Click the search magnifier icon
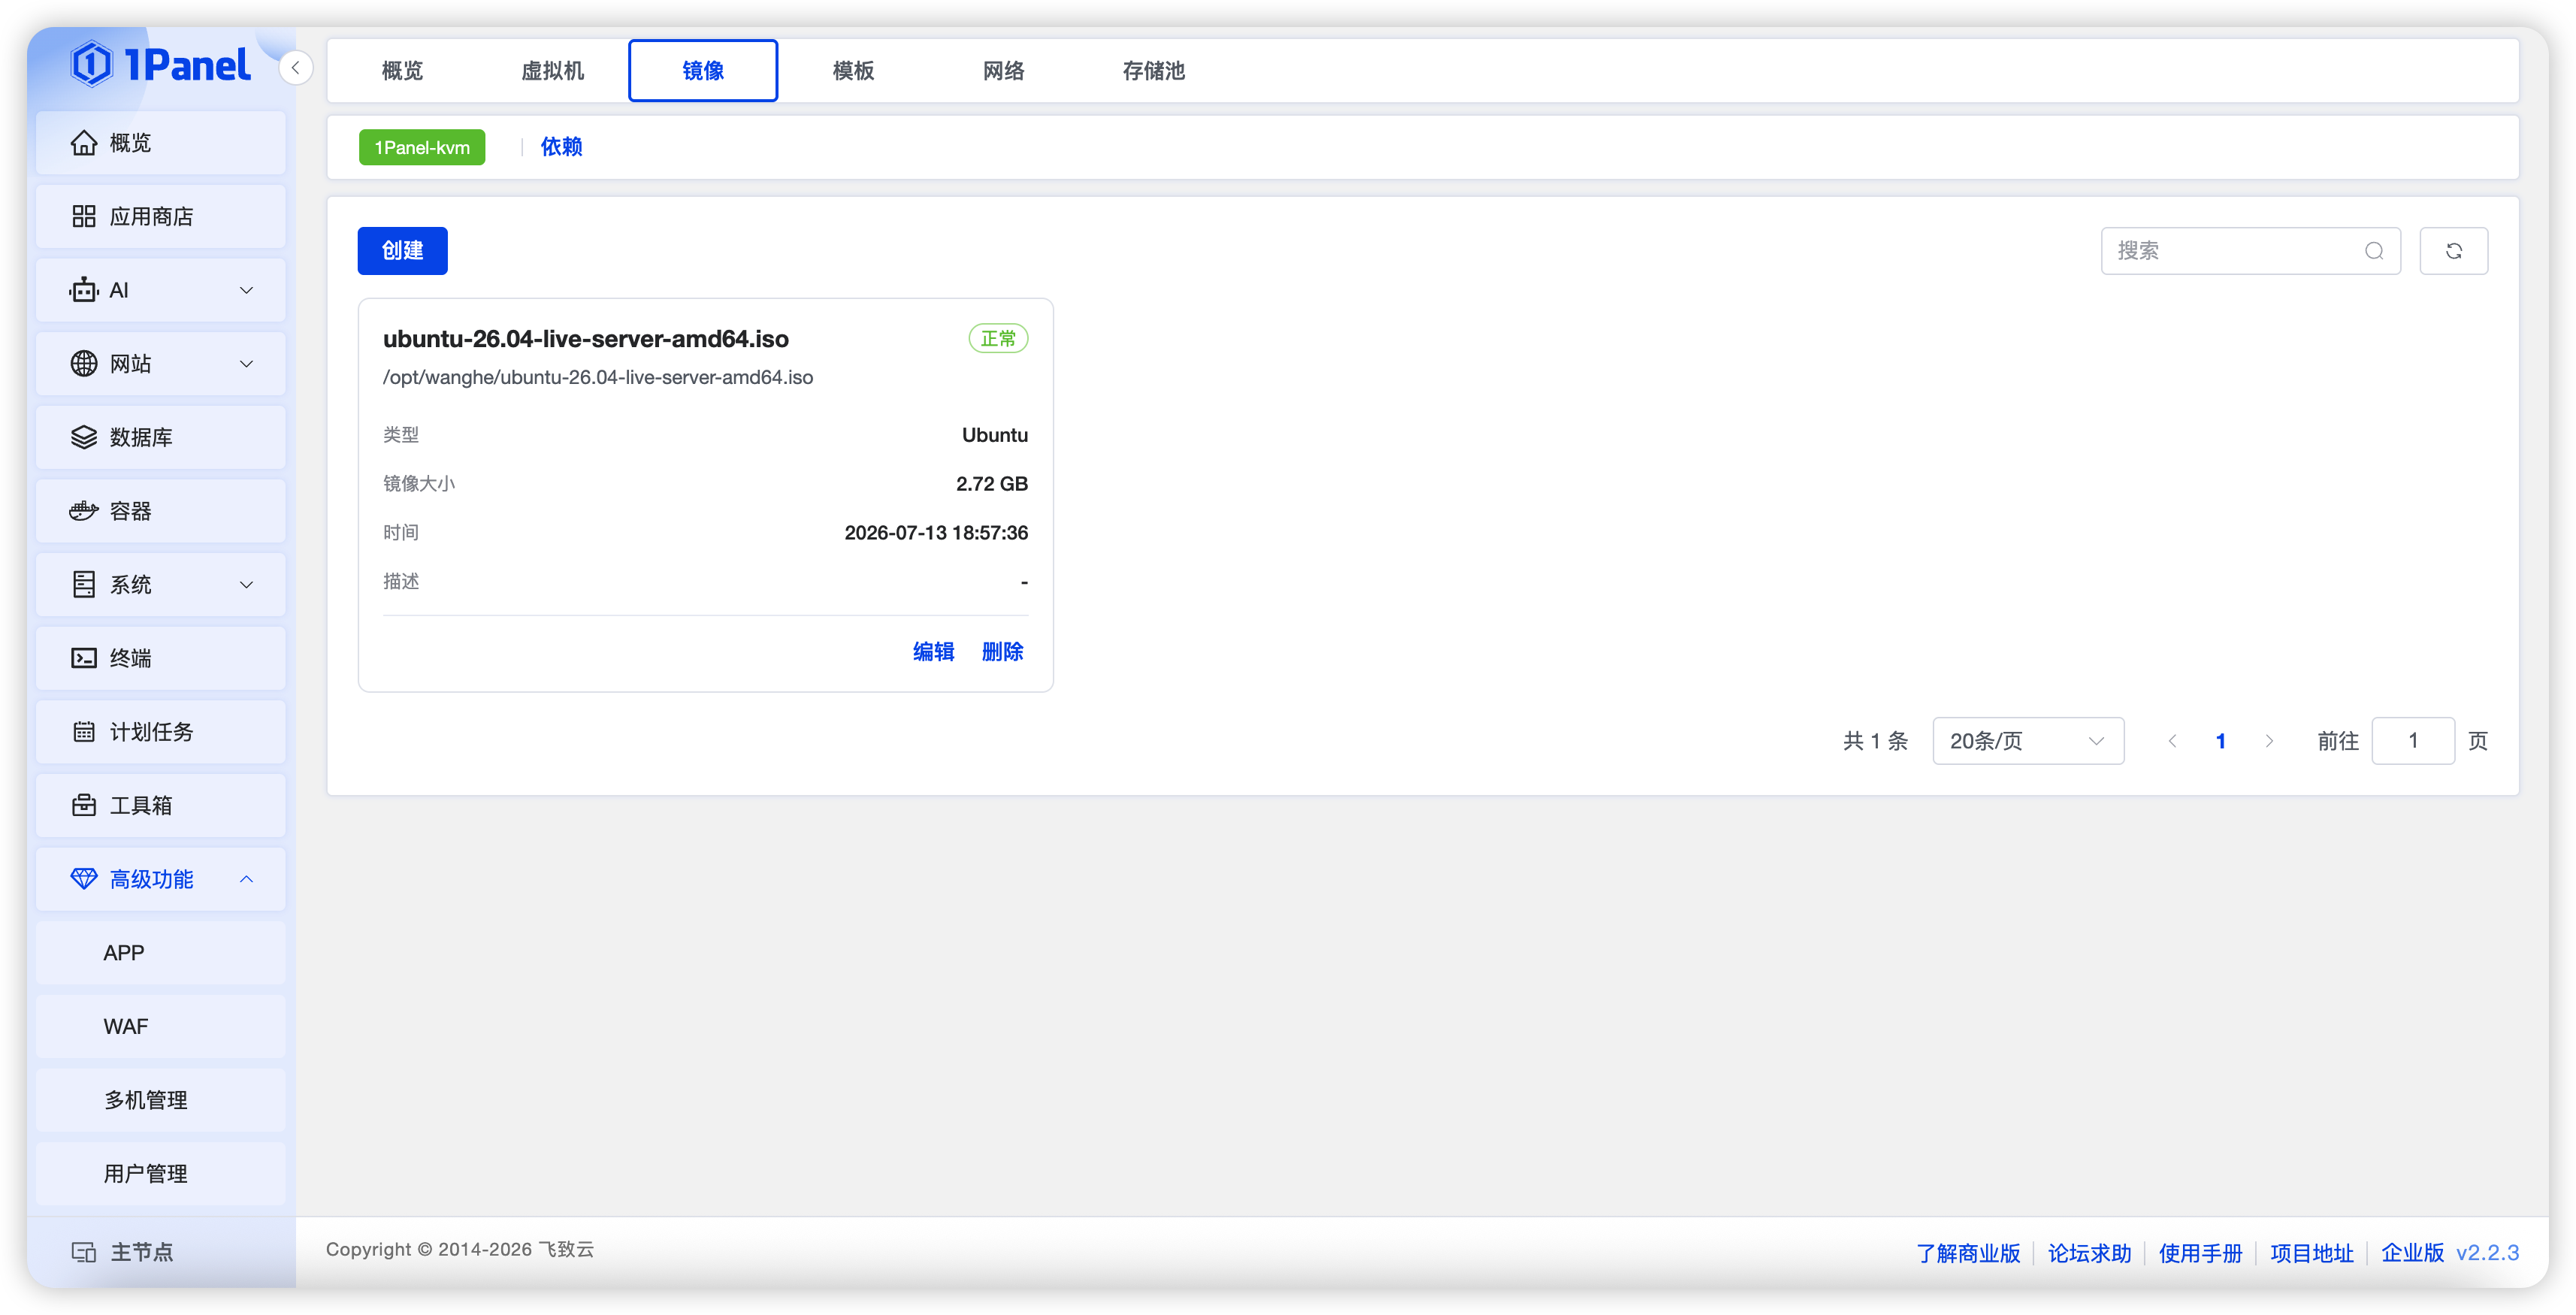2576x1315 pixels. [2374, 251]
